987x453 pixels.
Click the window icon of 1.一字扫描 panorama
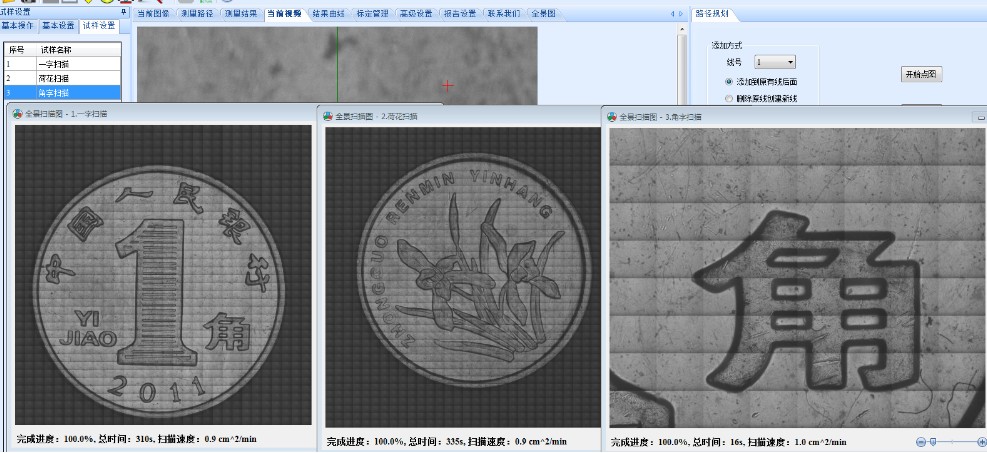coord(18,114)
